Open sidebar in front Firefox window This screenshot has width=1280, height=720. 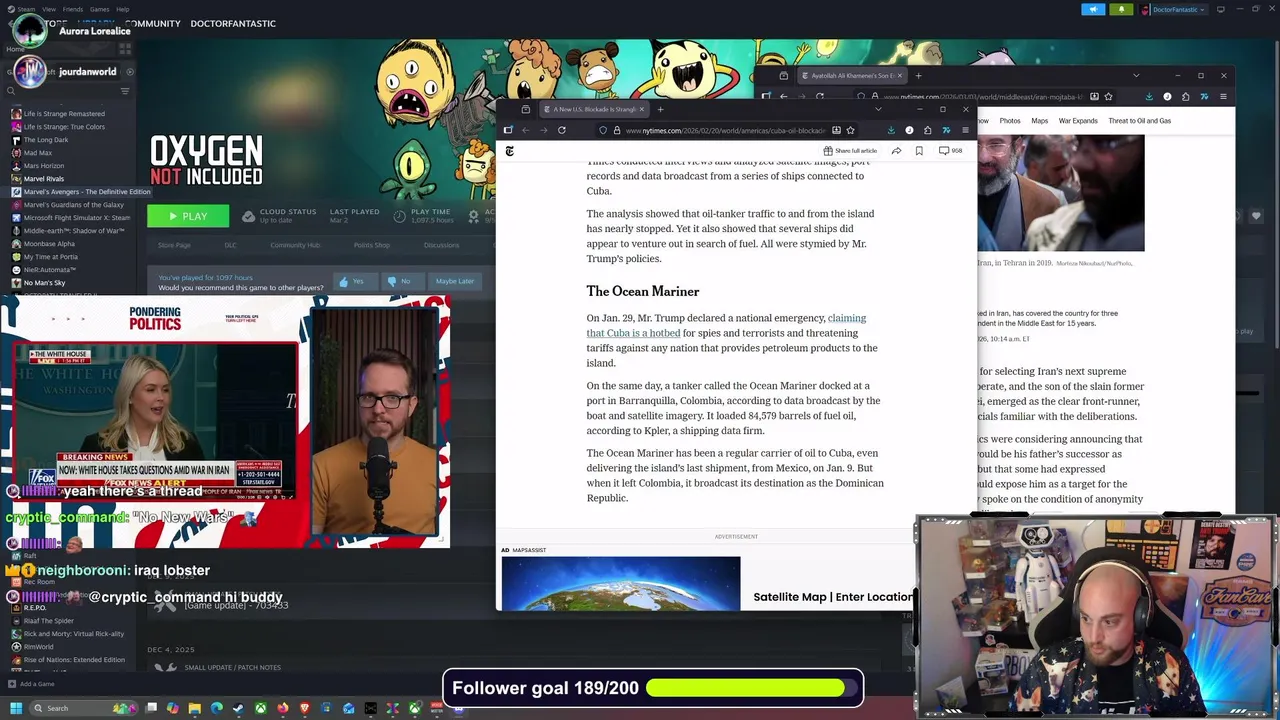(508, 130)
